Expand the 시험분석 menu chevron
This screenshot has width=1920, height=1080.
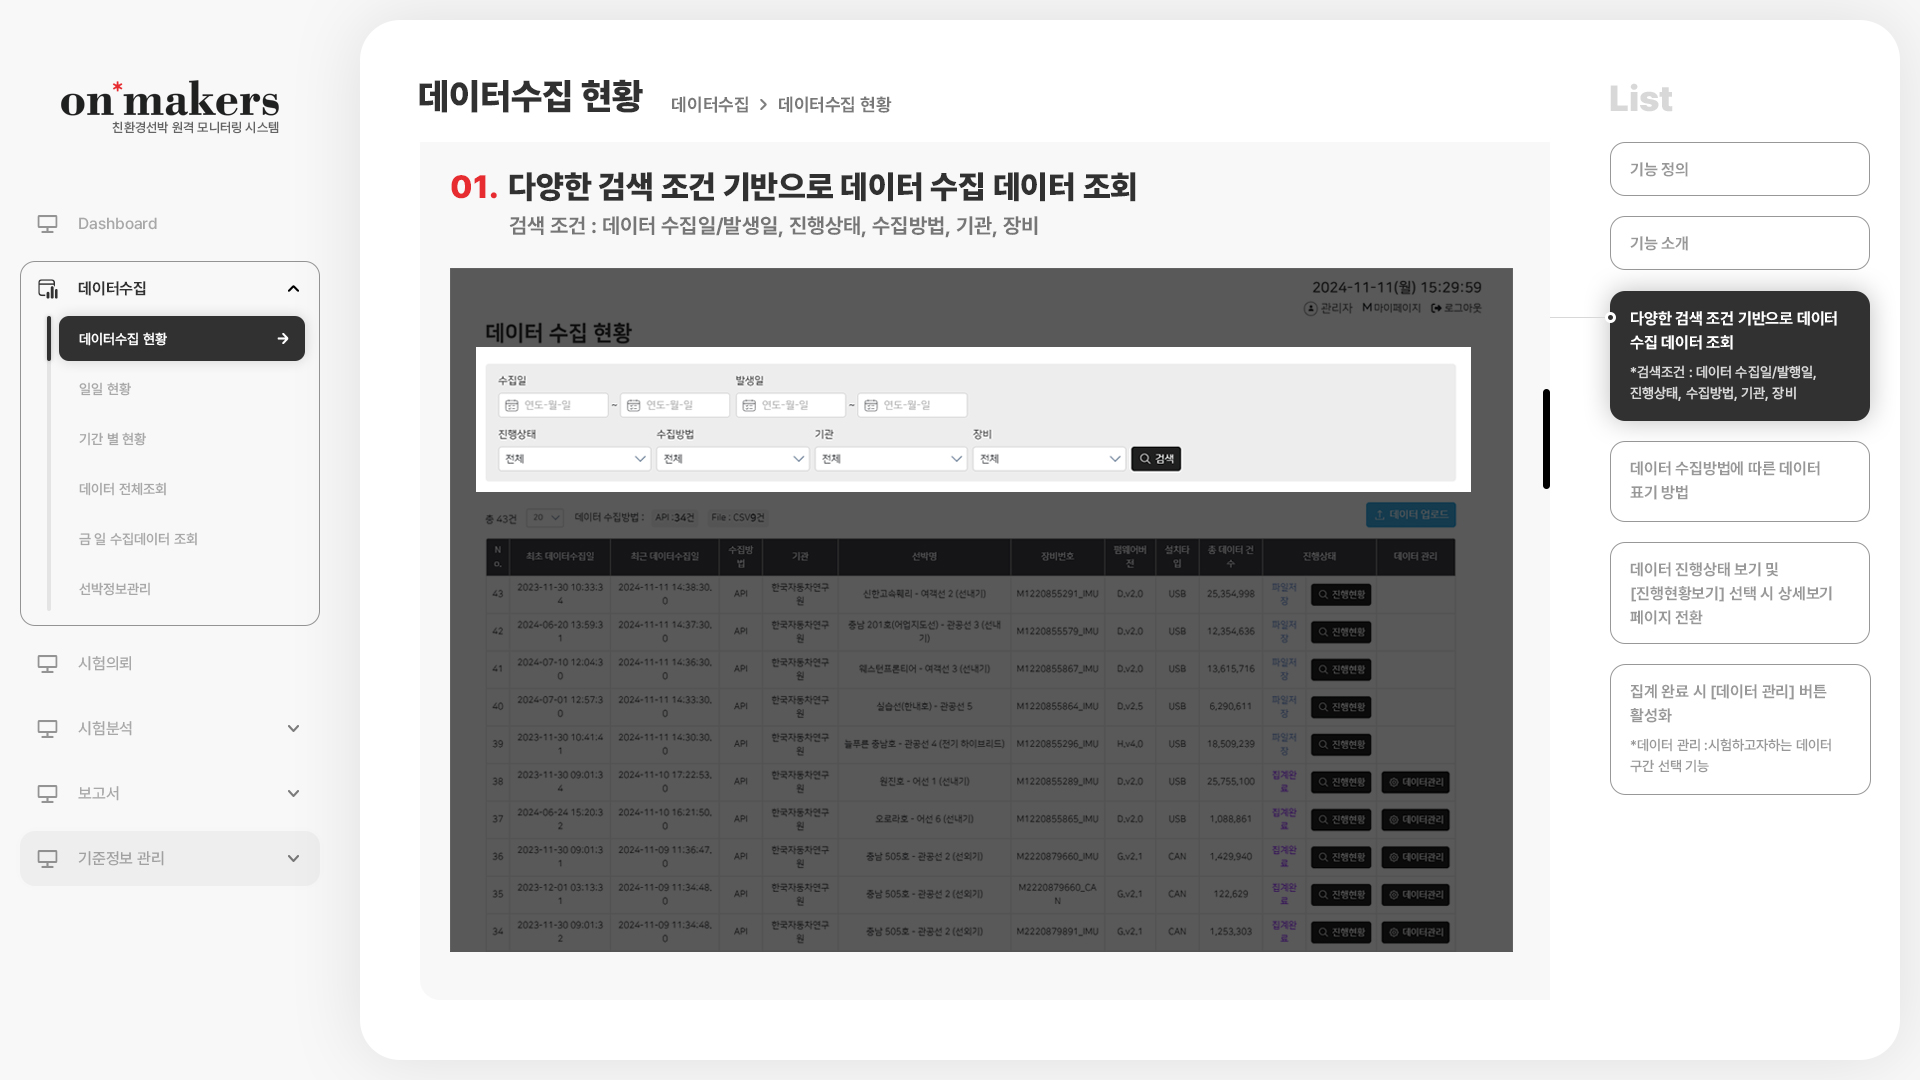293,729
